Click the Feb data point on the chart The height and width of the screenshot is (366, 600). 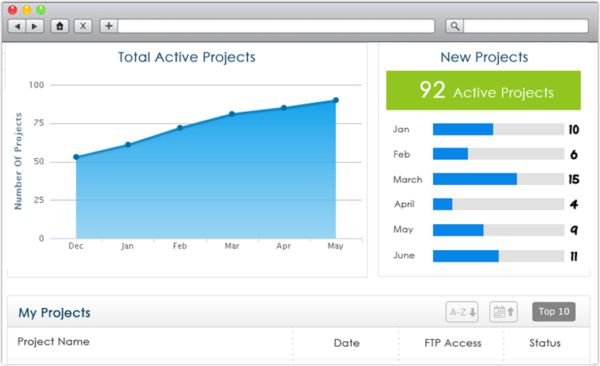click(x=180, y=127)
